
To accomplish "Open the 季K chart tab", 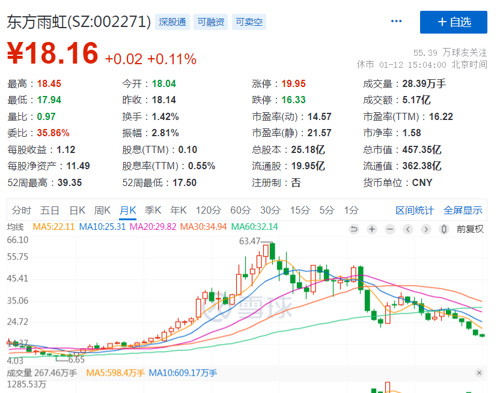I will coord(153,210).
